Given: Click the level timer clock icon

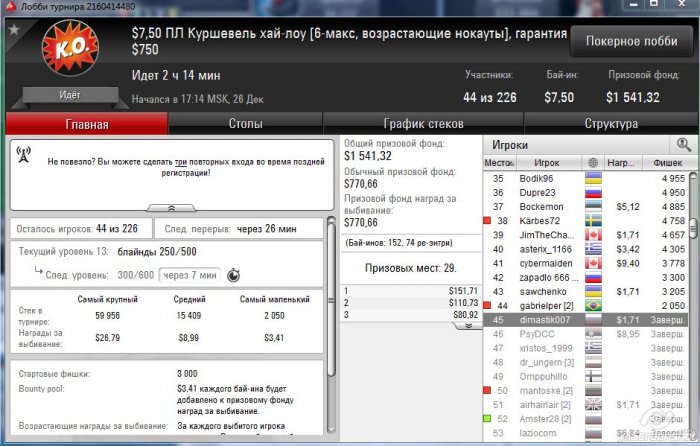Looking at the screenshot, I should point(233,275).
